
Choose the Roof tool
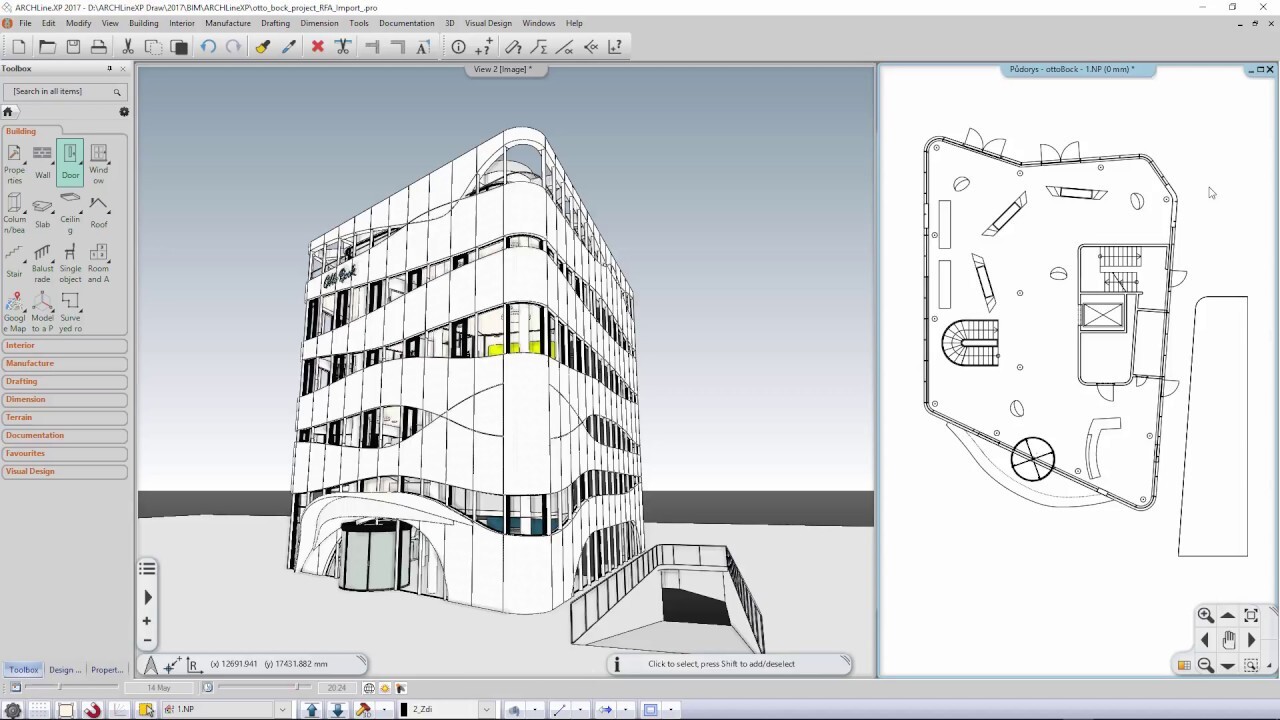[98, 210]
